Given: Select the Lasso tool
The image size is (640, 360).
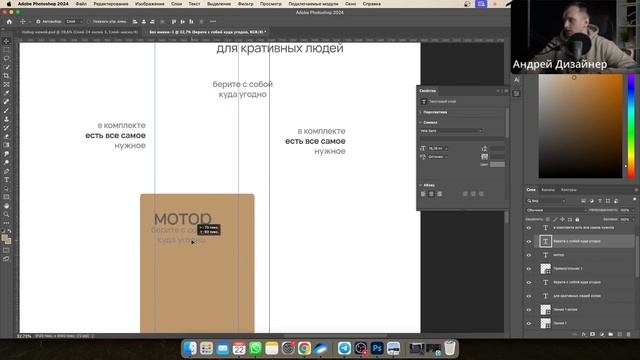Looking at the screenshot, I should pos(7,58).
